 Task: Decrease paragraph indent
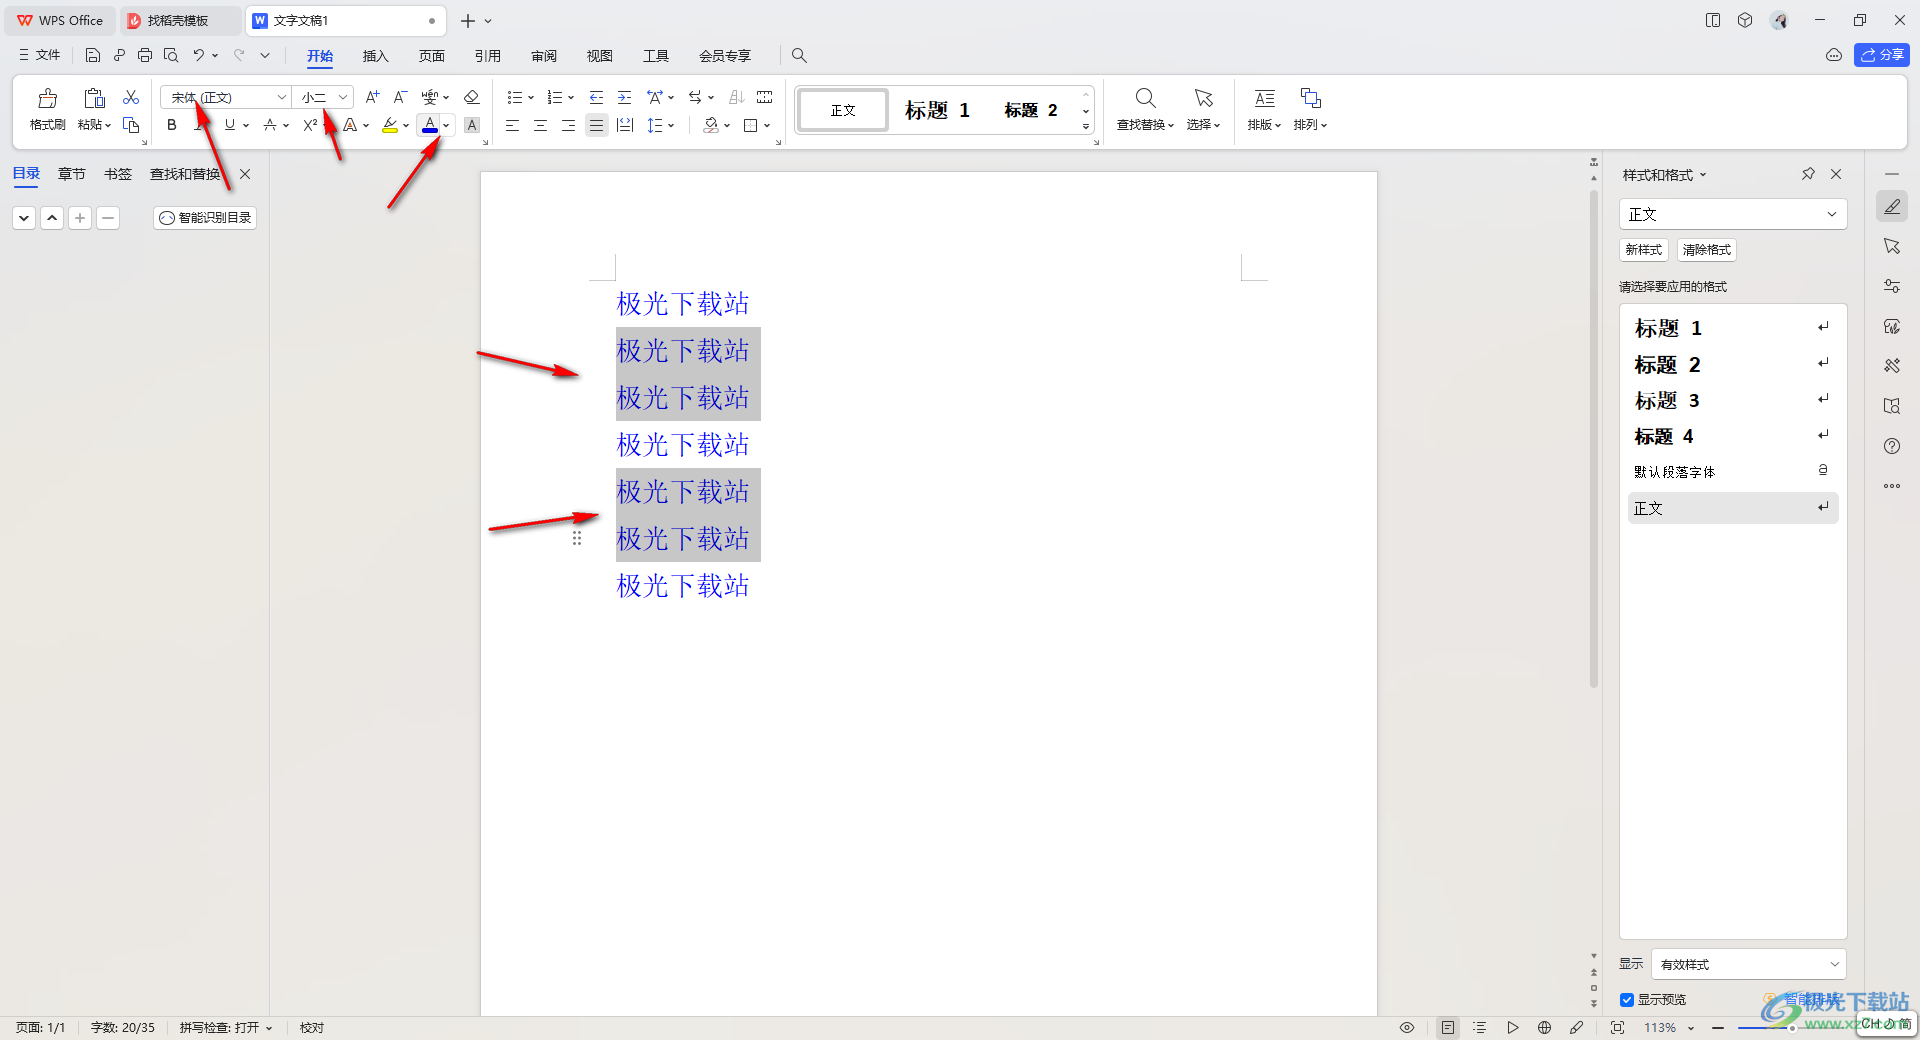pos(596,97)
